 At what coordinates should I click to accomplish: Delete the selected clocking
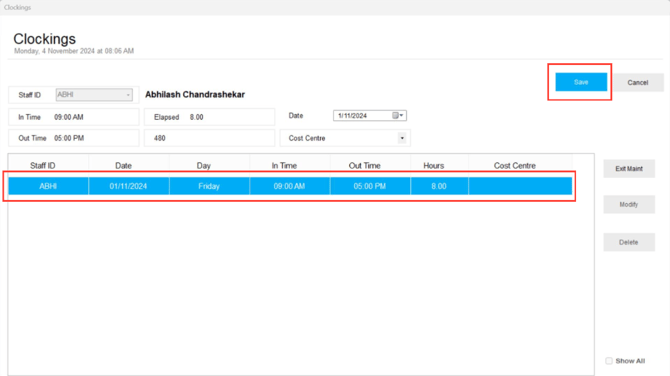(629, 242)
